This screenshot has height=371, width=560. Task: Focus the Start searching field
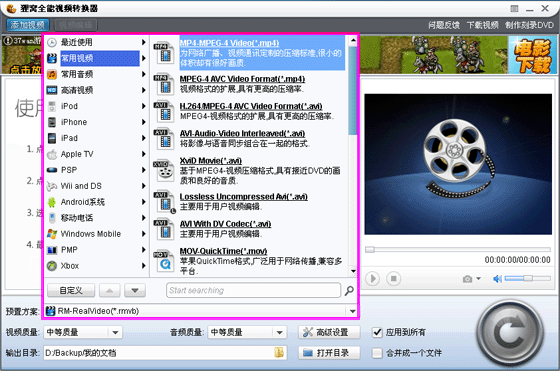pos(253,290)
